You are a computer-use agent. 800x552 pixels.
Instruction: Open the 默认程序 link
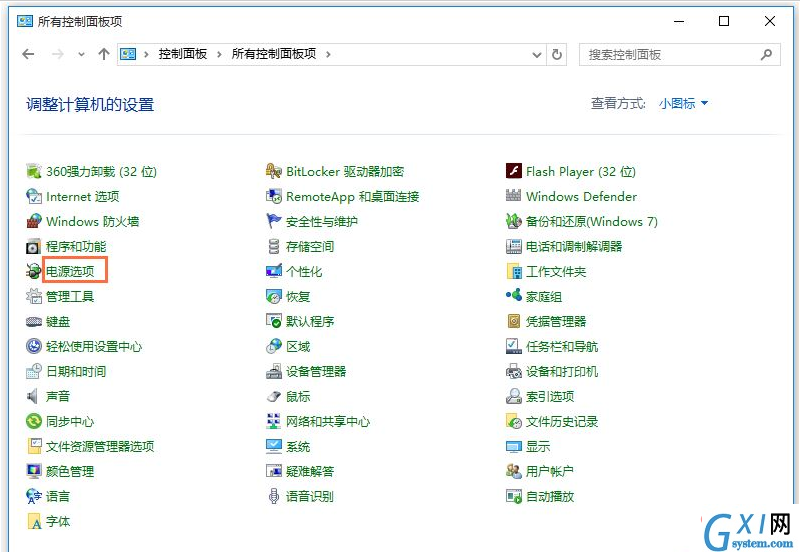[310, 321]
